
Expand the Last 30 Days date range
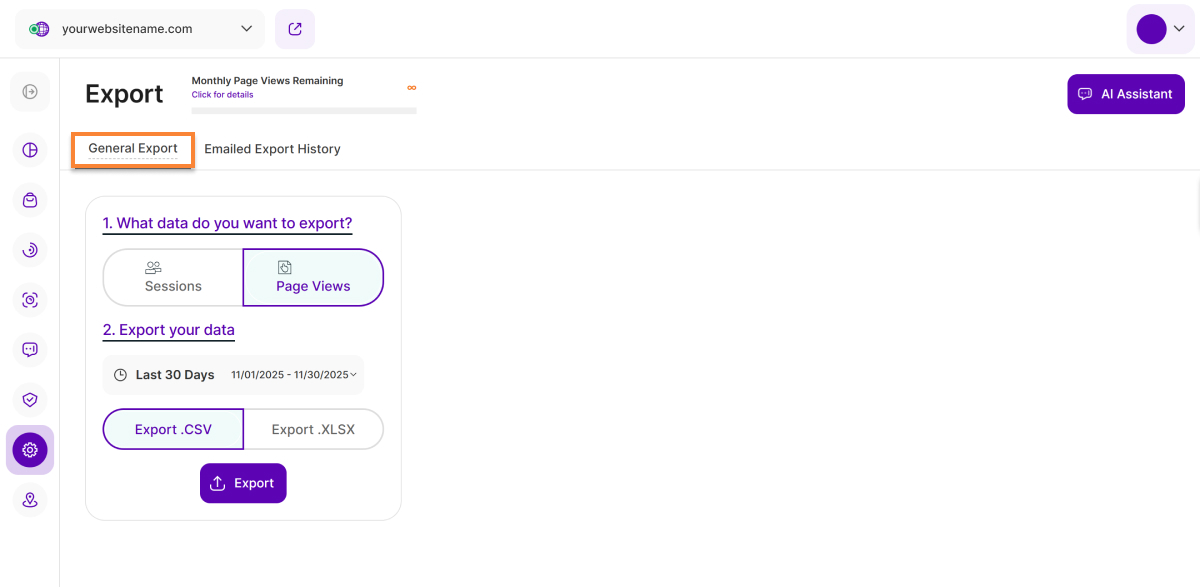233,375
